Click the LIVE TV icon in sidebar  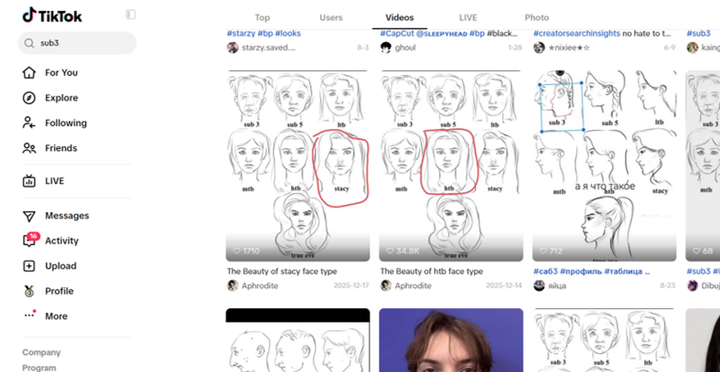click(29, 181)
